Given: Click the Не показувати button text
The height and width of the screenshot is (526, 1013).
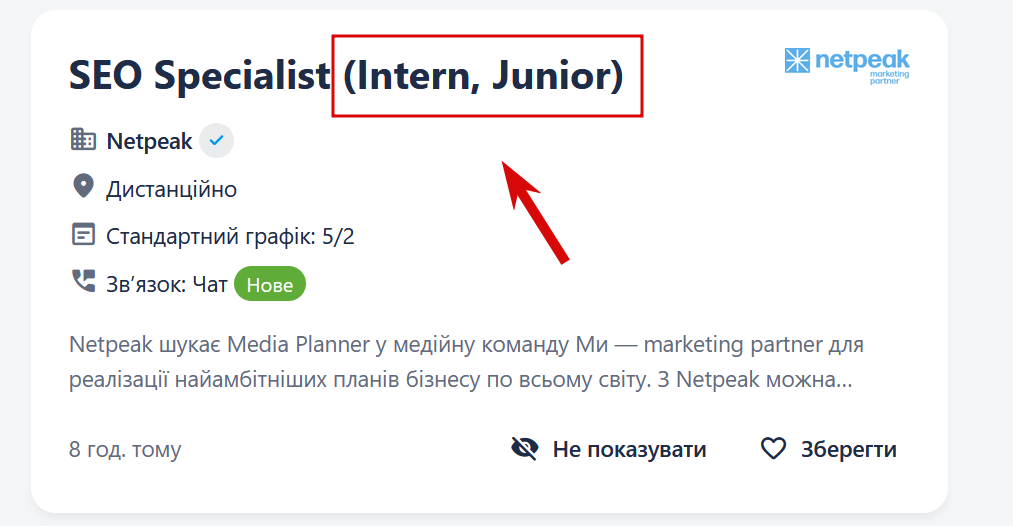Looking at the screenshot, I should pyautogui.click(x=629, y=449).
